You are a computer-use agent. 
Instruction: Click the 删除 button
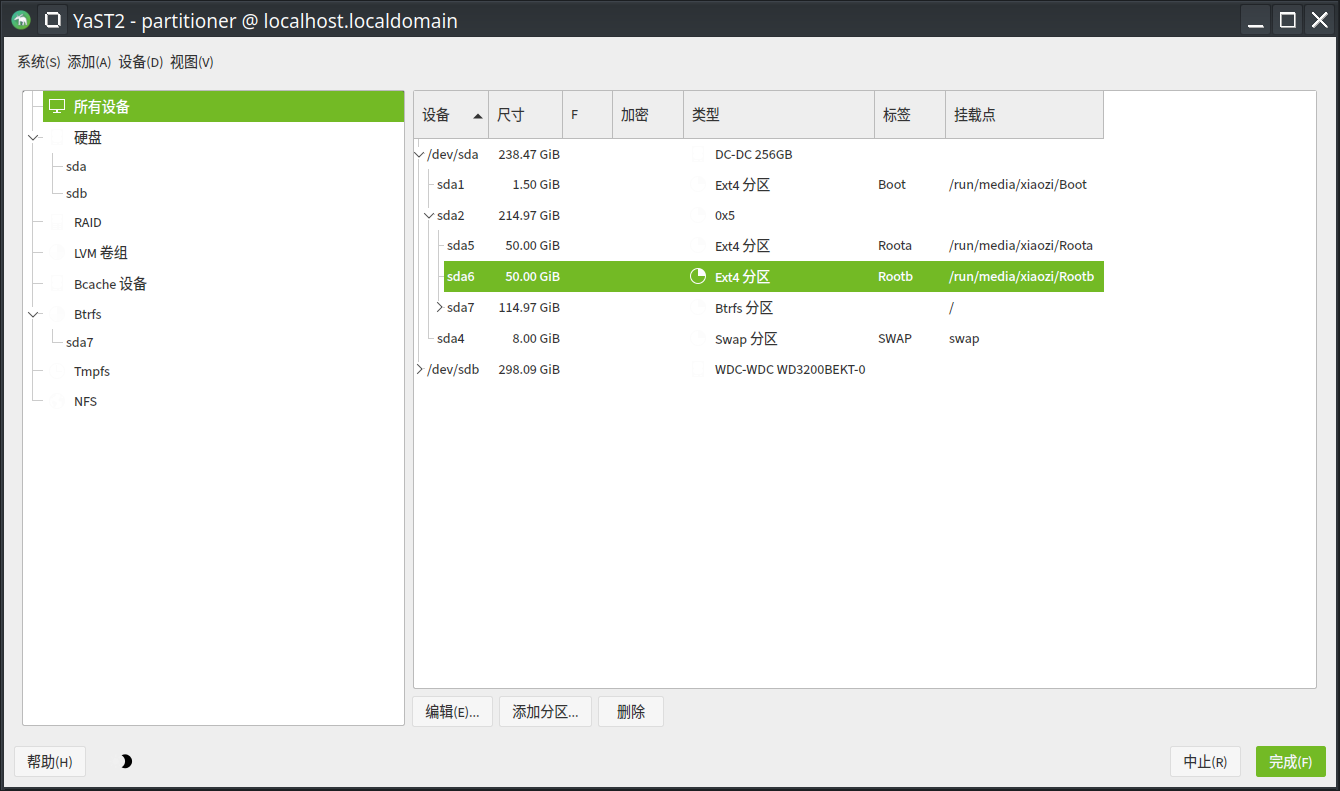pyautogui.click(x=631, y=712)
